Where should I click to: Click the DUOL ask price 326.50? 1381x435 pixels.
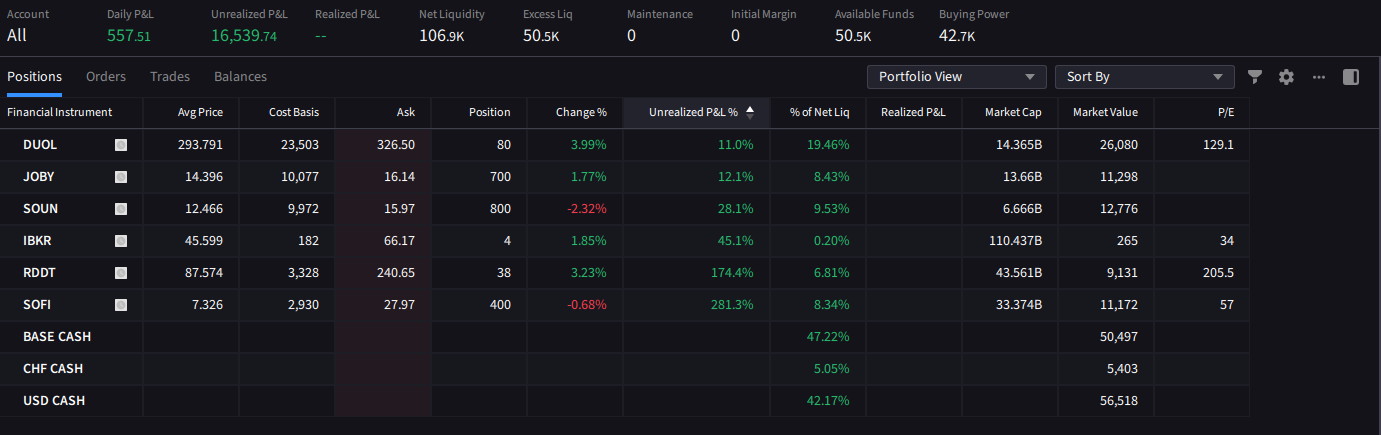pos(397,145)
